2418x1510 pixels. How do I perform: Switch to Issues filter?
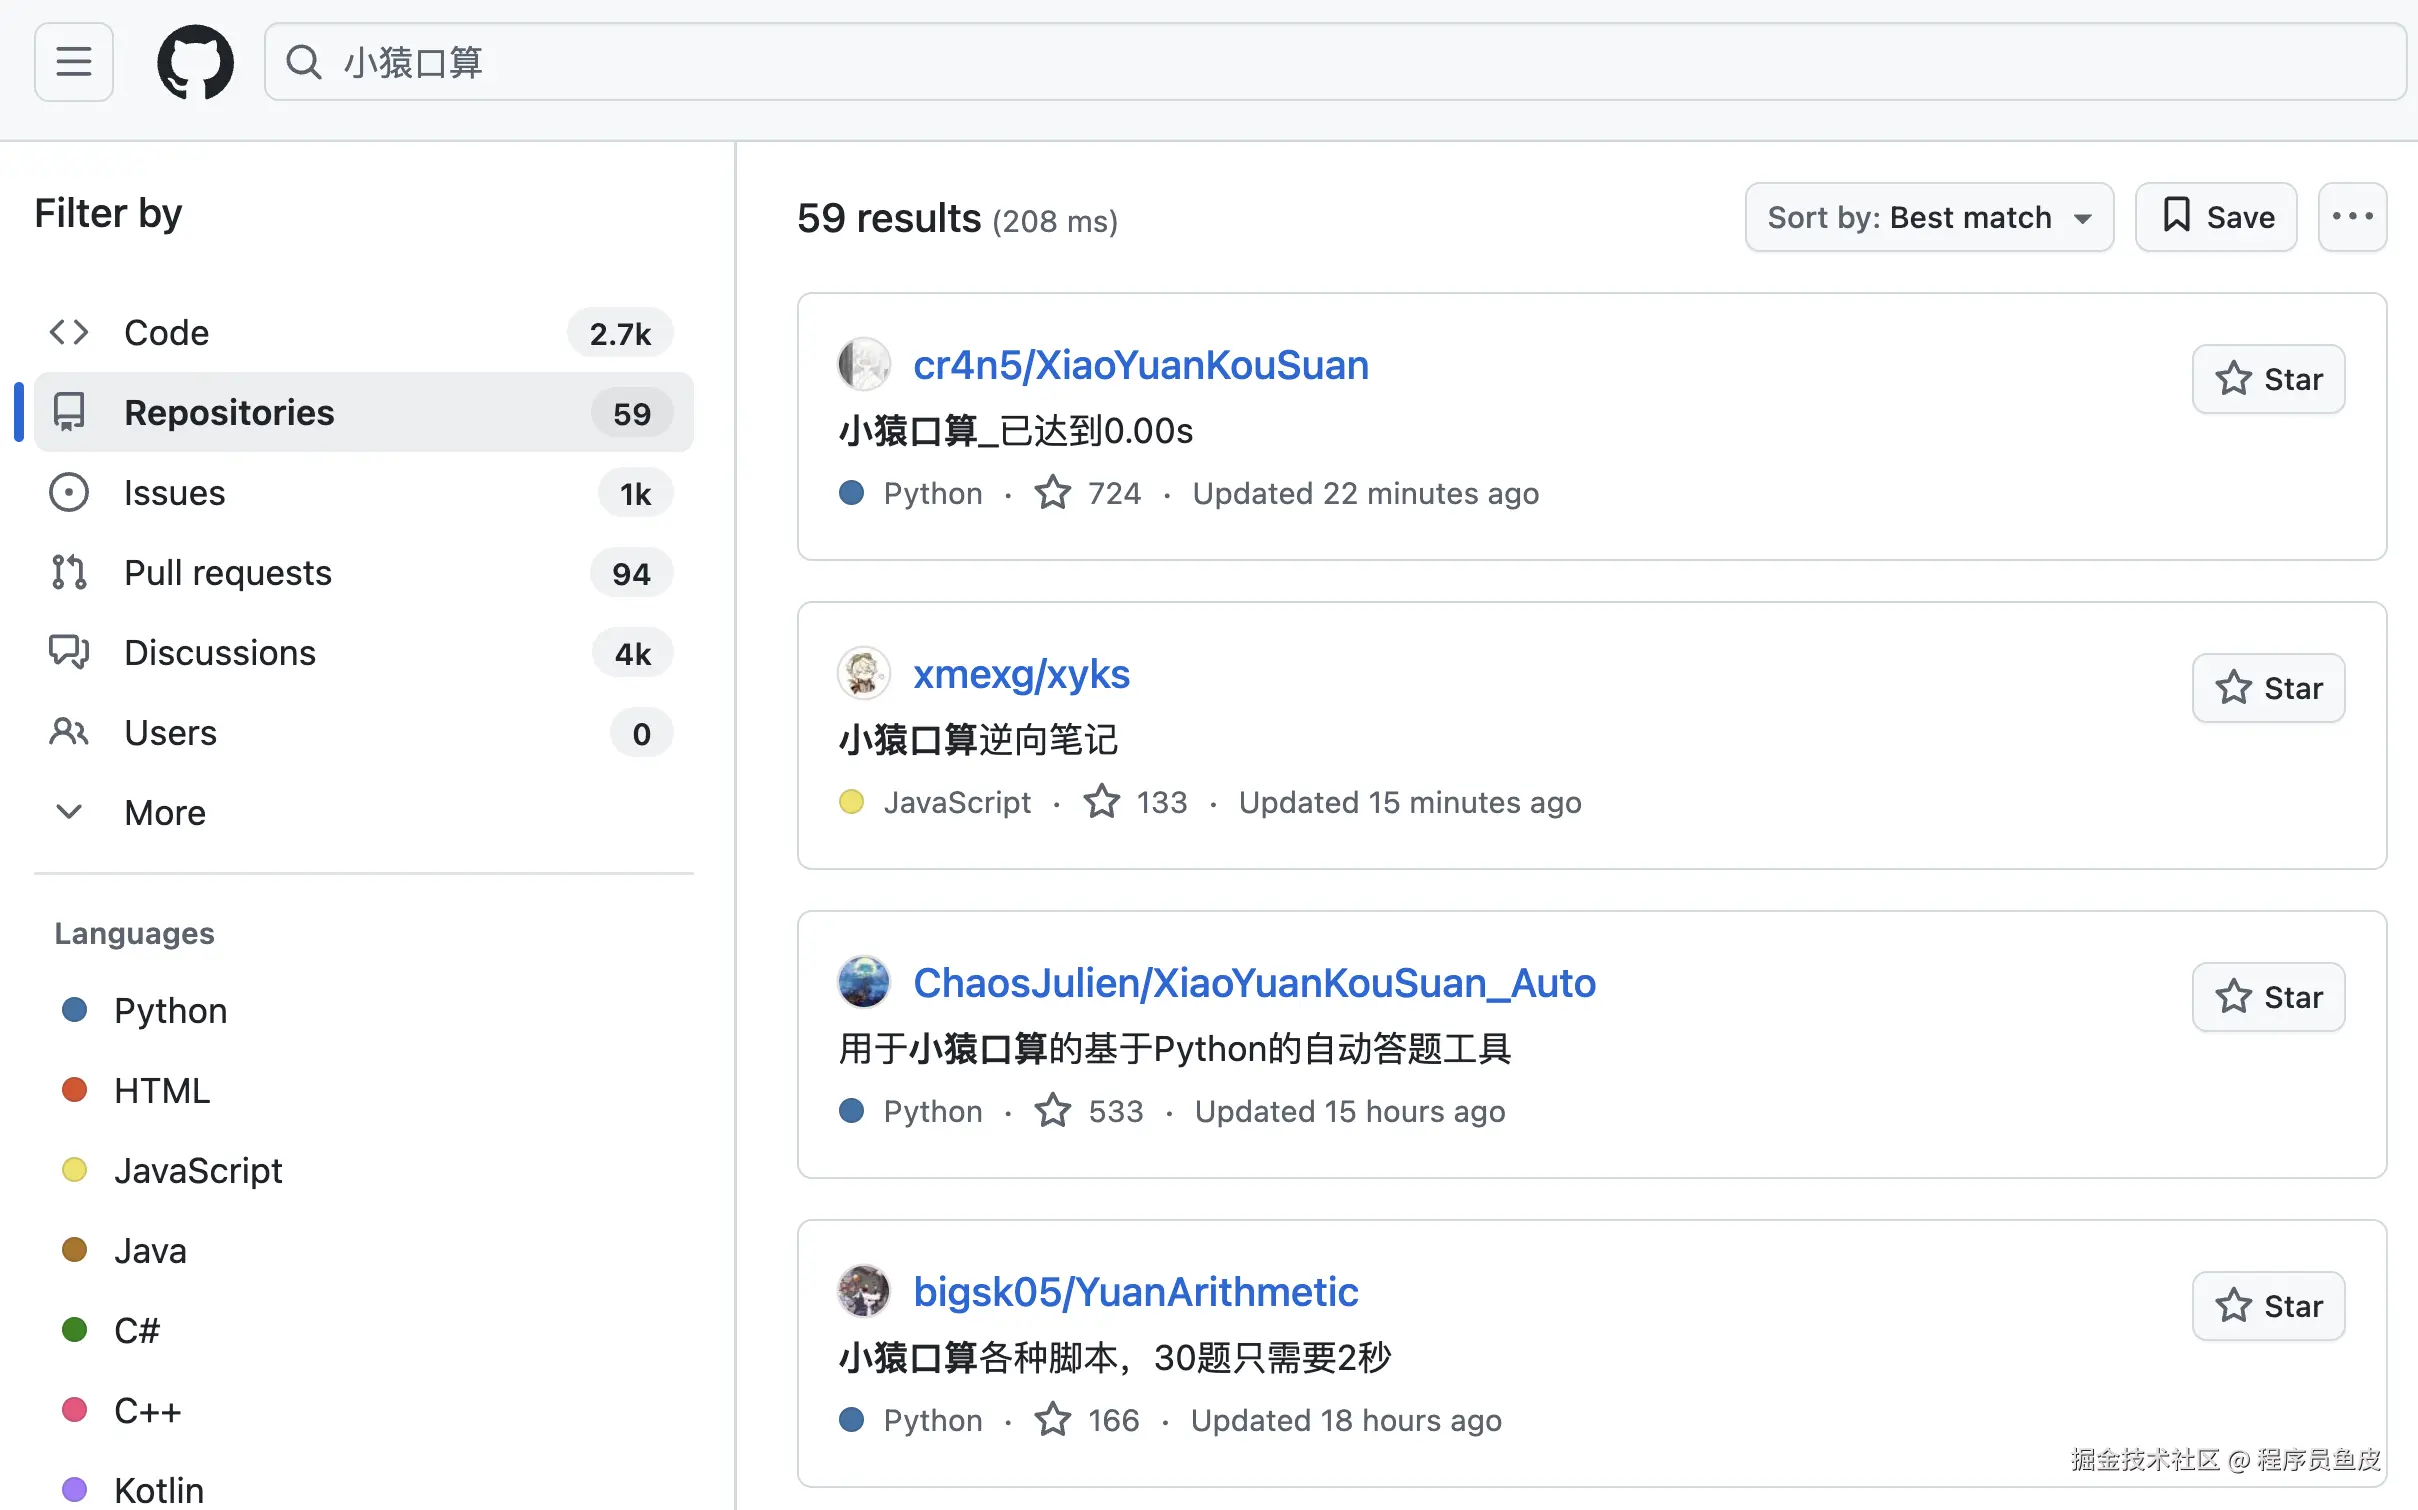click(x=174, y=492)
